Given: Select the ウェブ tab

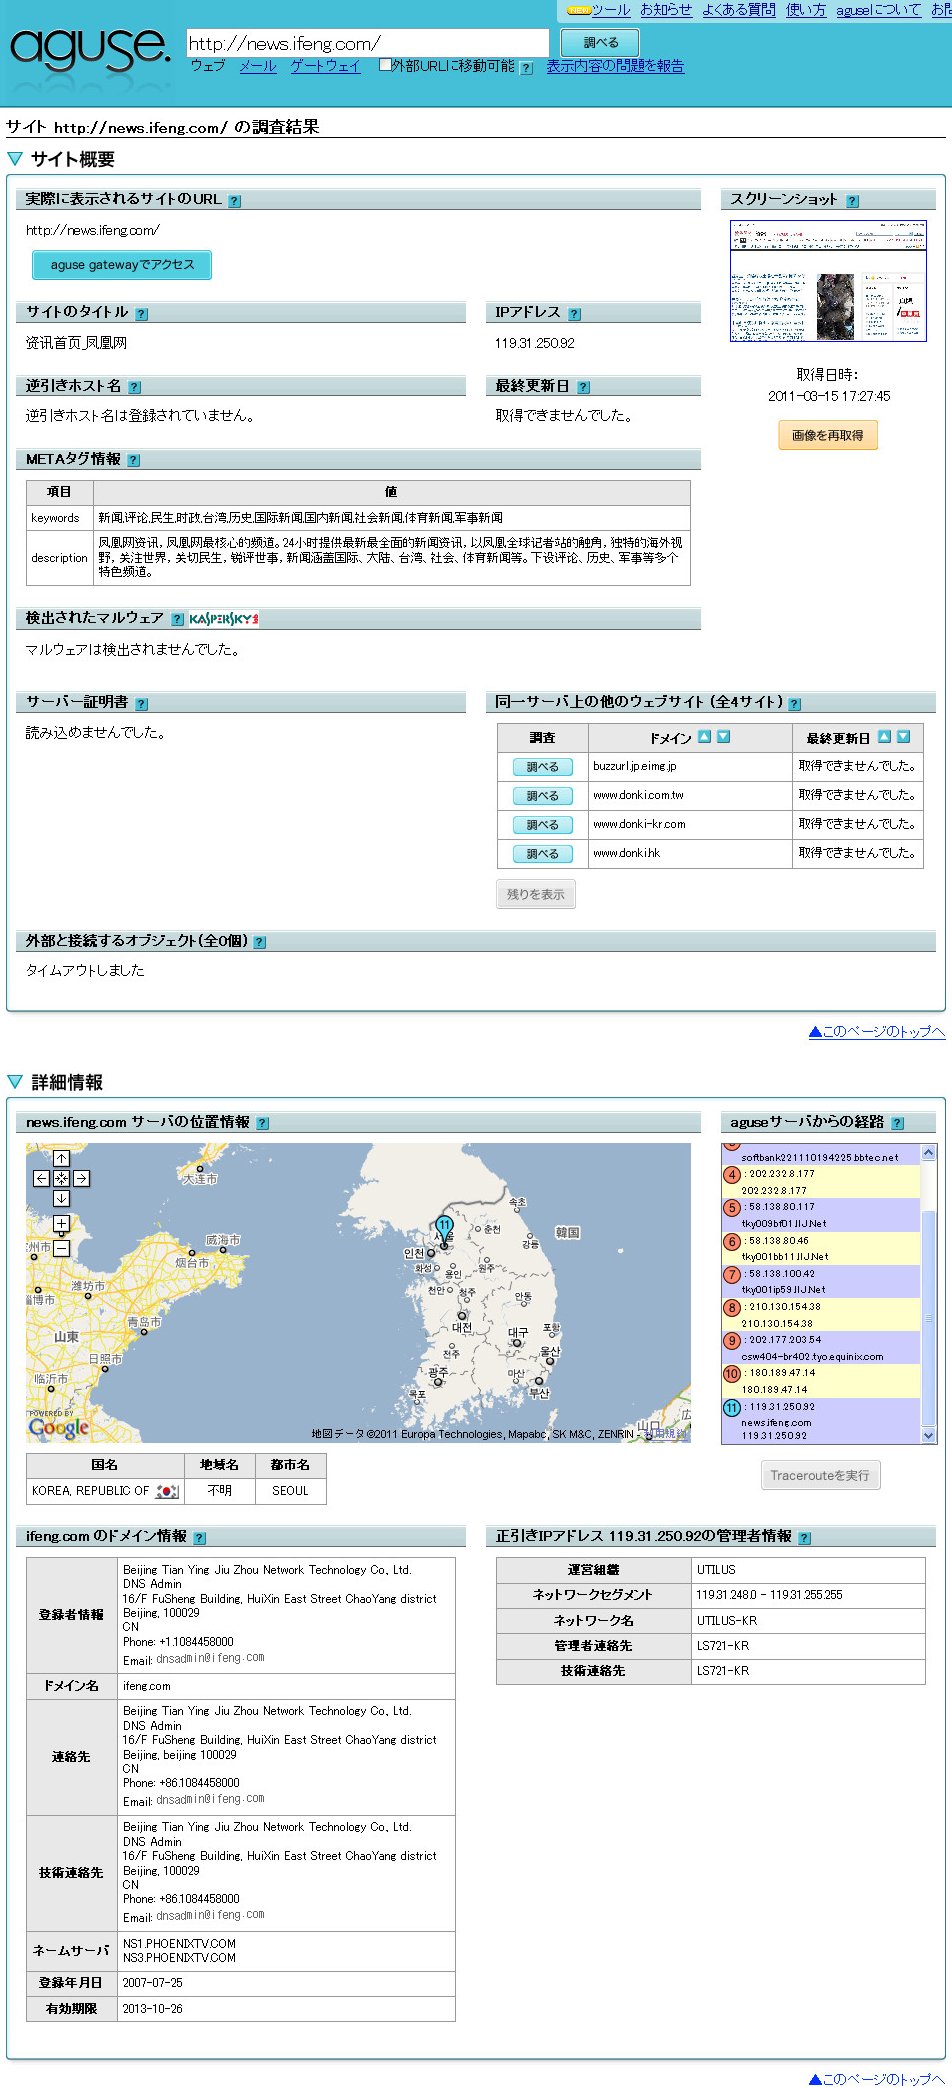Looking at the screenshot, I should [207, 66].
